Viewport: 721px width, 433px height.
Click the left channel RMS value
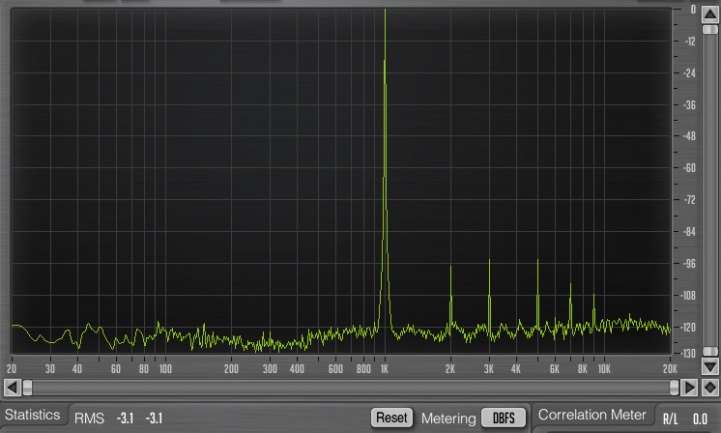(125, 418)
